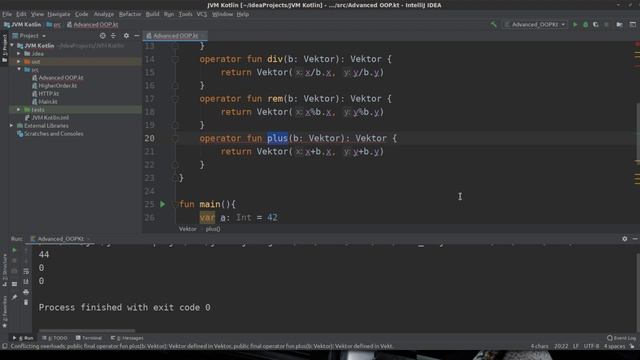Open the VCS menu
The image size is (640, 360).
pos(202,14)
